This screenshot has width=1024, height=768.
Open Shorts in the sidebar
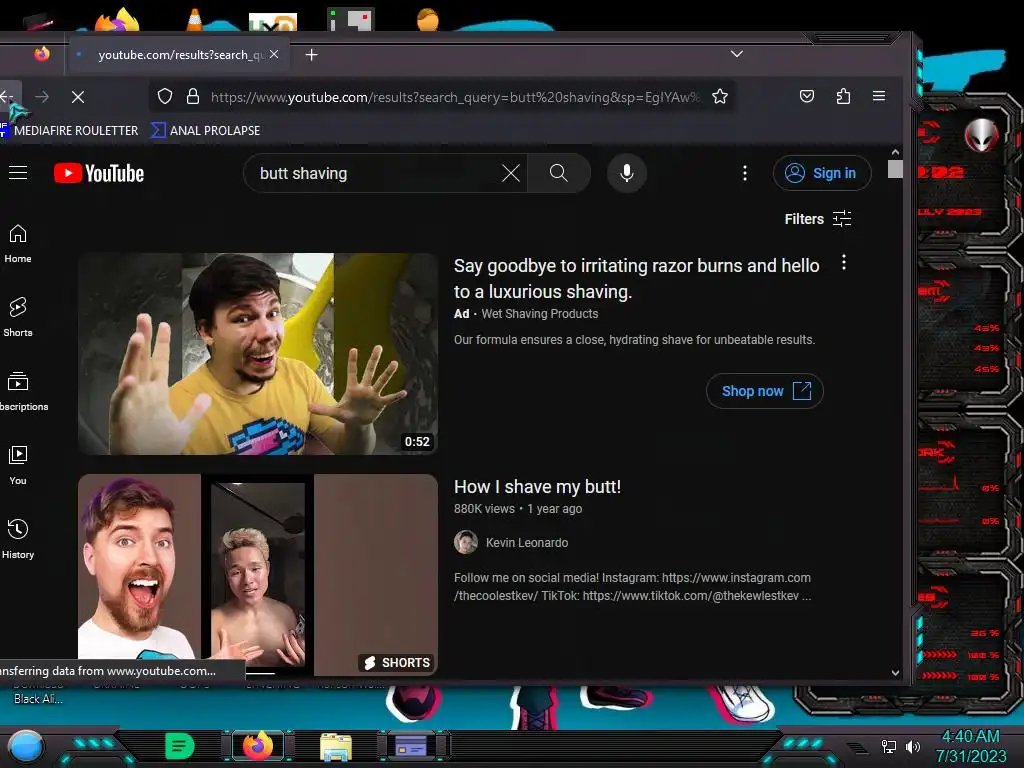pos(18,317)
